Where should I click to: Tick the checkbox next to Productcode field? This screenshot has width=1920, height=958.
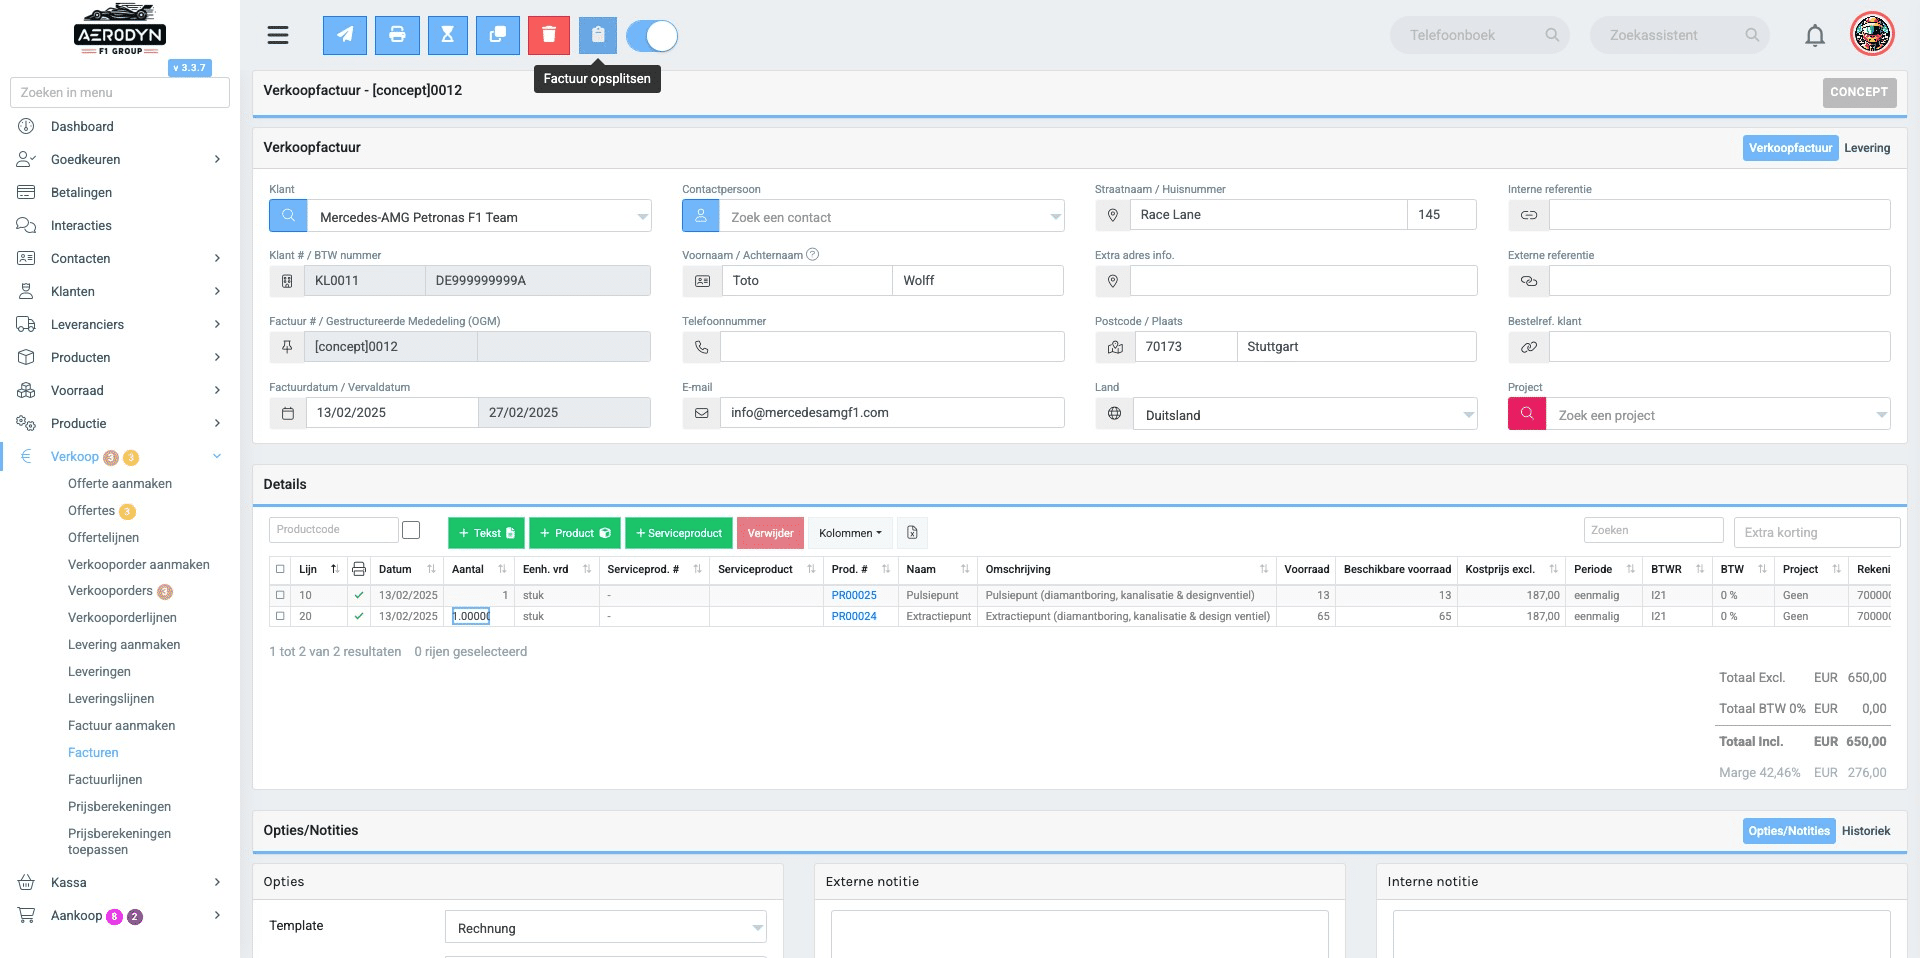411,530
